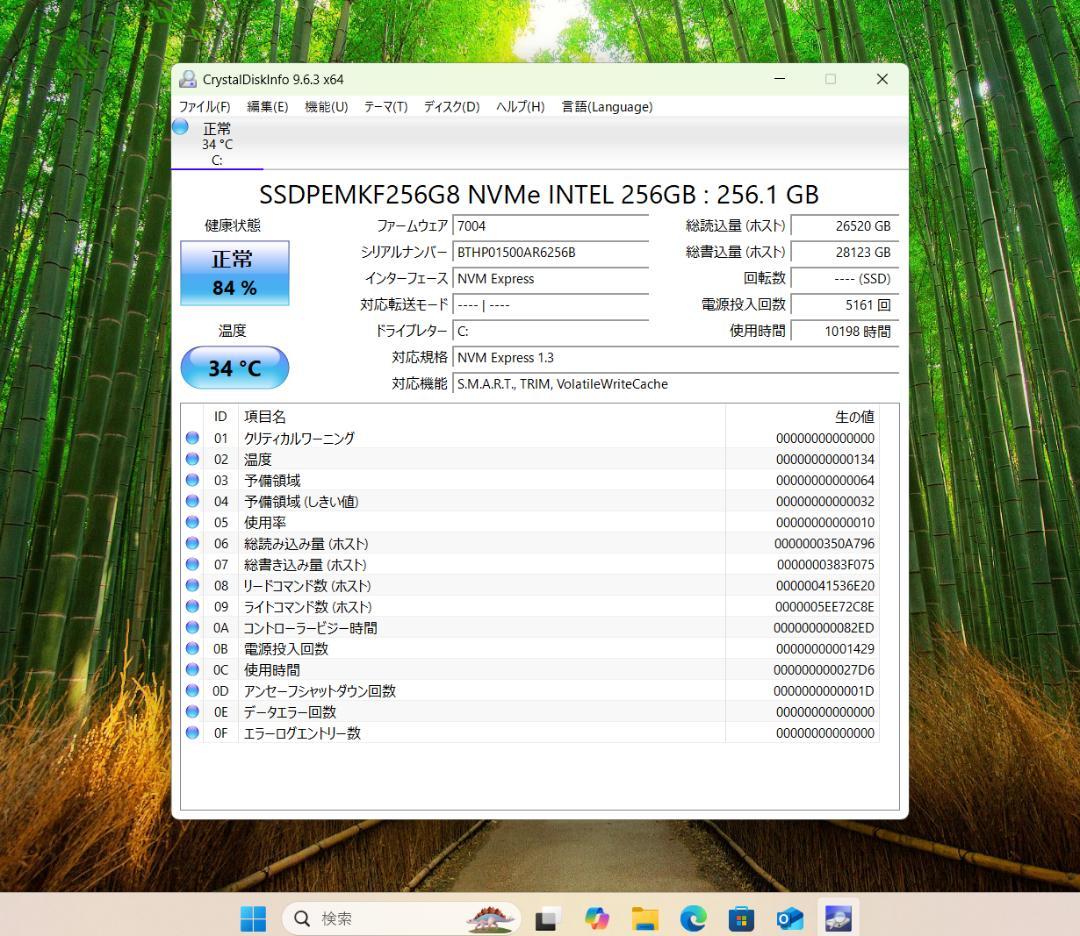Select the C: drive tab above the drive name

click(x=218, y=143)
